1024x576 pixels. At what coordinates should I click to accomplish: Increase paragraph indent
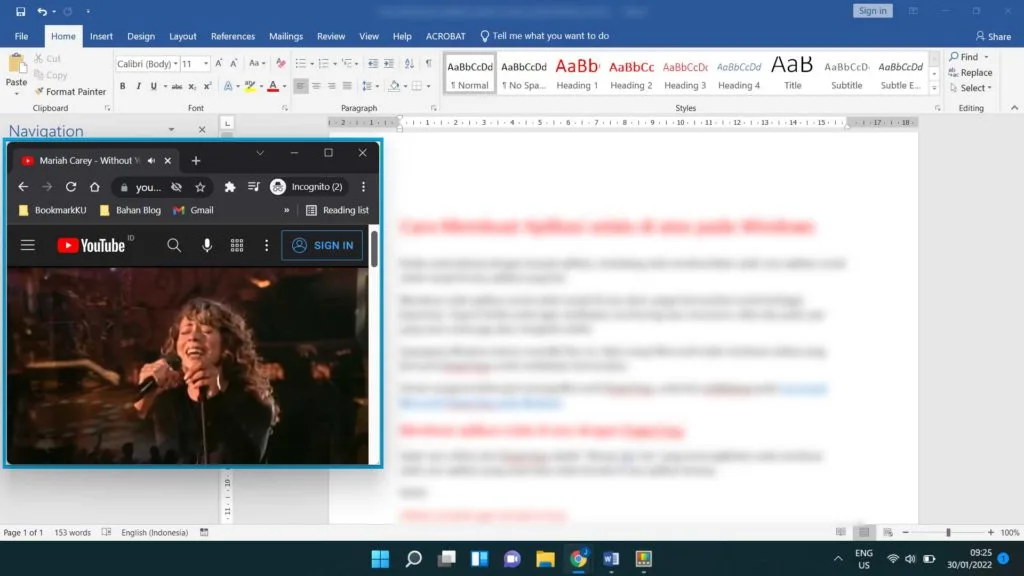pyautogui.click(x=389, y=63)
